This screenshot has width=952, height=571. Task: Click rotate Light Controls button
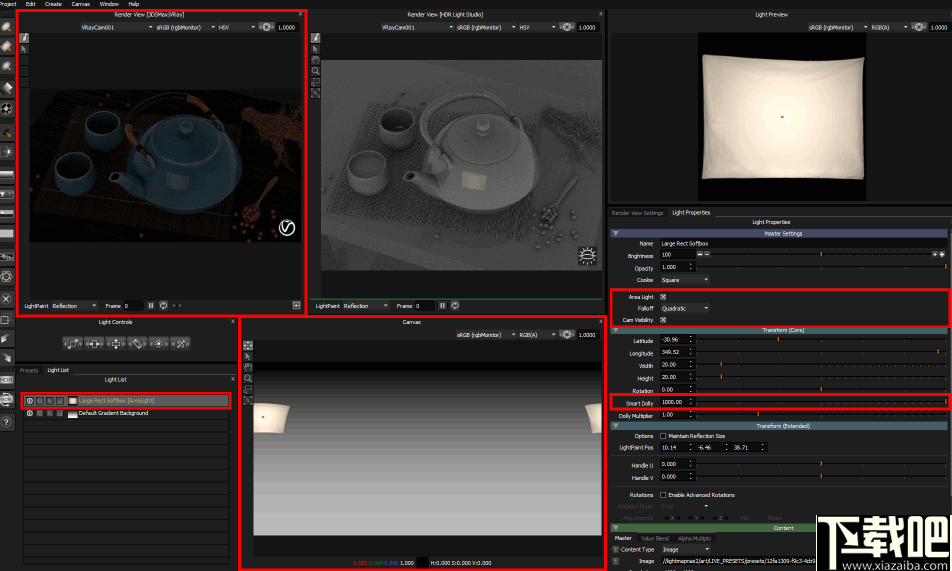coord(138,344)
